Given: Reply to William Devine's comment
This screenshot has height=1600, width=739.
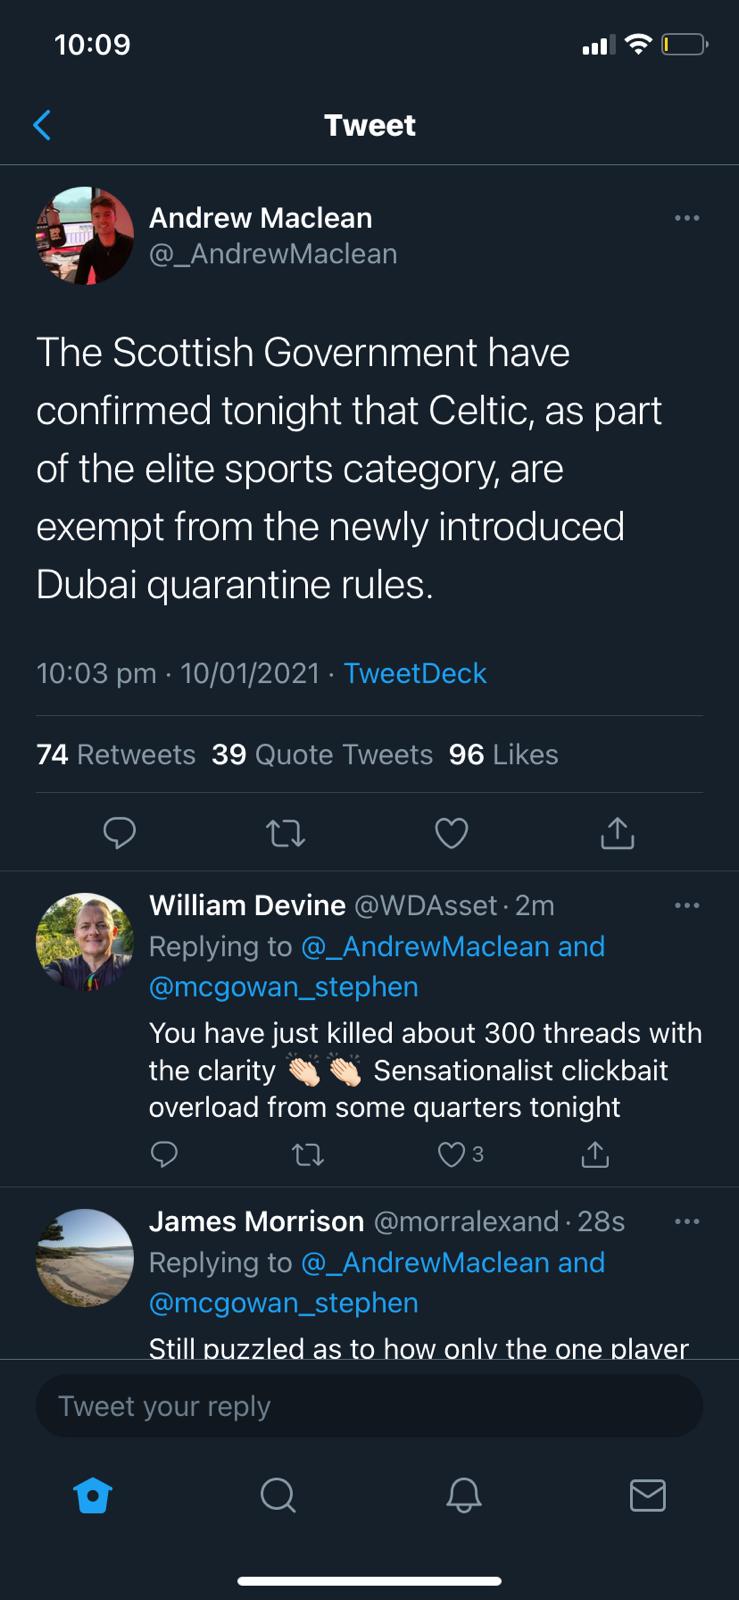Looking at the screenshot, I should click(x=164, y=1155).
